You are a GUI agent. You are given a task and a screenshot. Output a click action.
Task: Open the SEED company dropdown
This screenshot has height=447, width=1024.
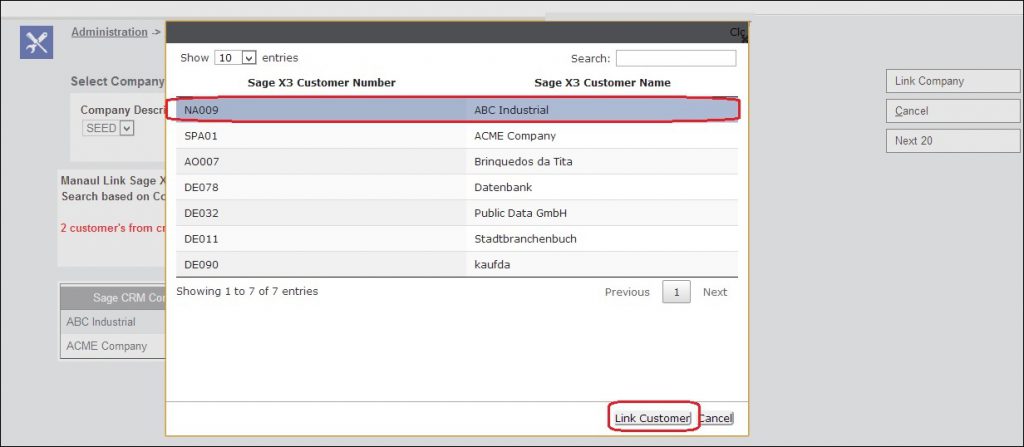pyautogui.click(x=108, y=128)
